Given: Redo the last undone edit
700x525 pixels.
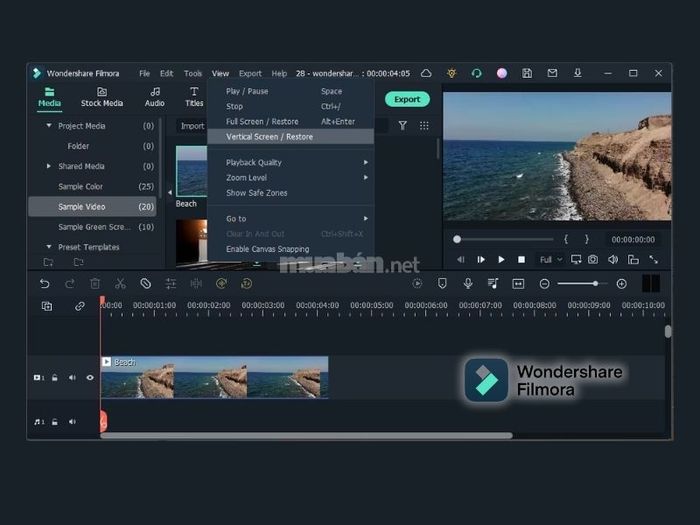Looking at the screenshot, I should click(x=70, y=283).
